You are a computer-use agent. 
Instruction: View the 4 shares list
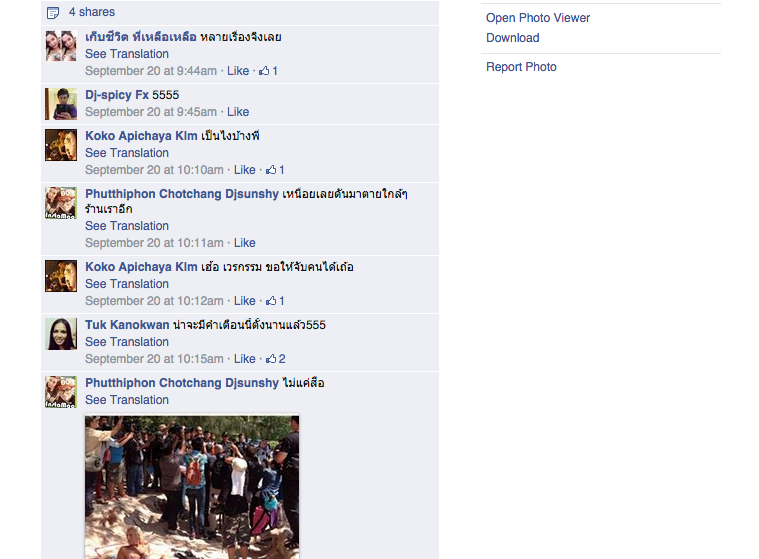92,12
